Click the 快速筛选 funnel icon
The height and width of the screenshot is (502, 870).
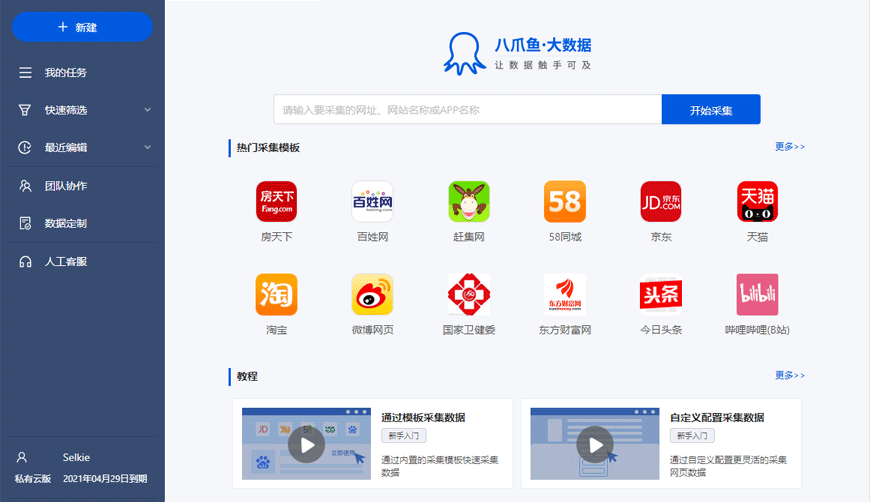tap(25, 110)
